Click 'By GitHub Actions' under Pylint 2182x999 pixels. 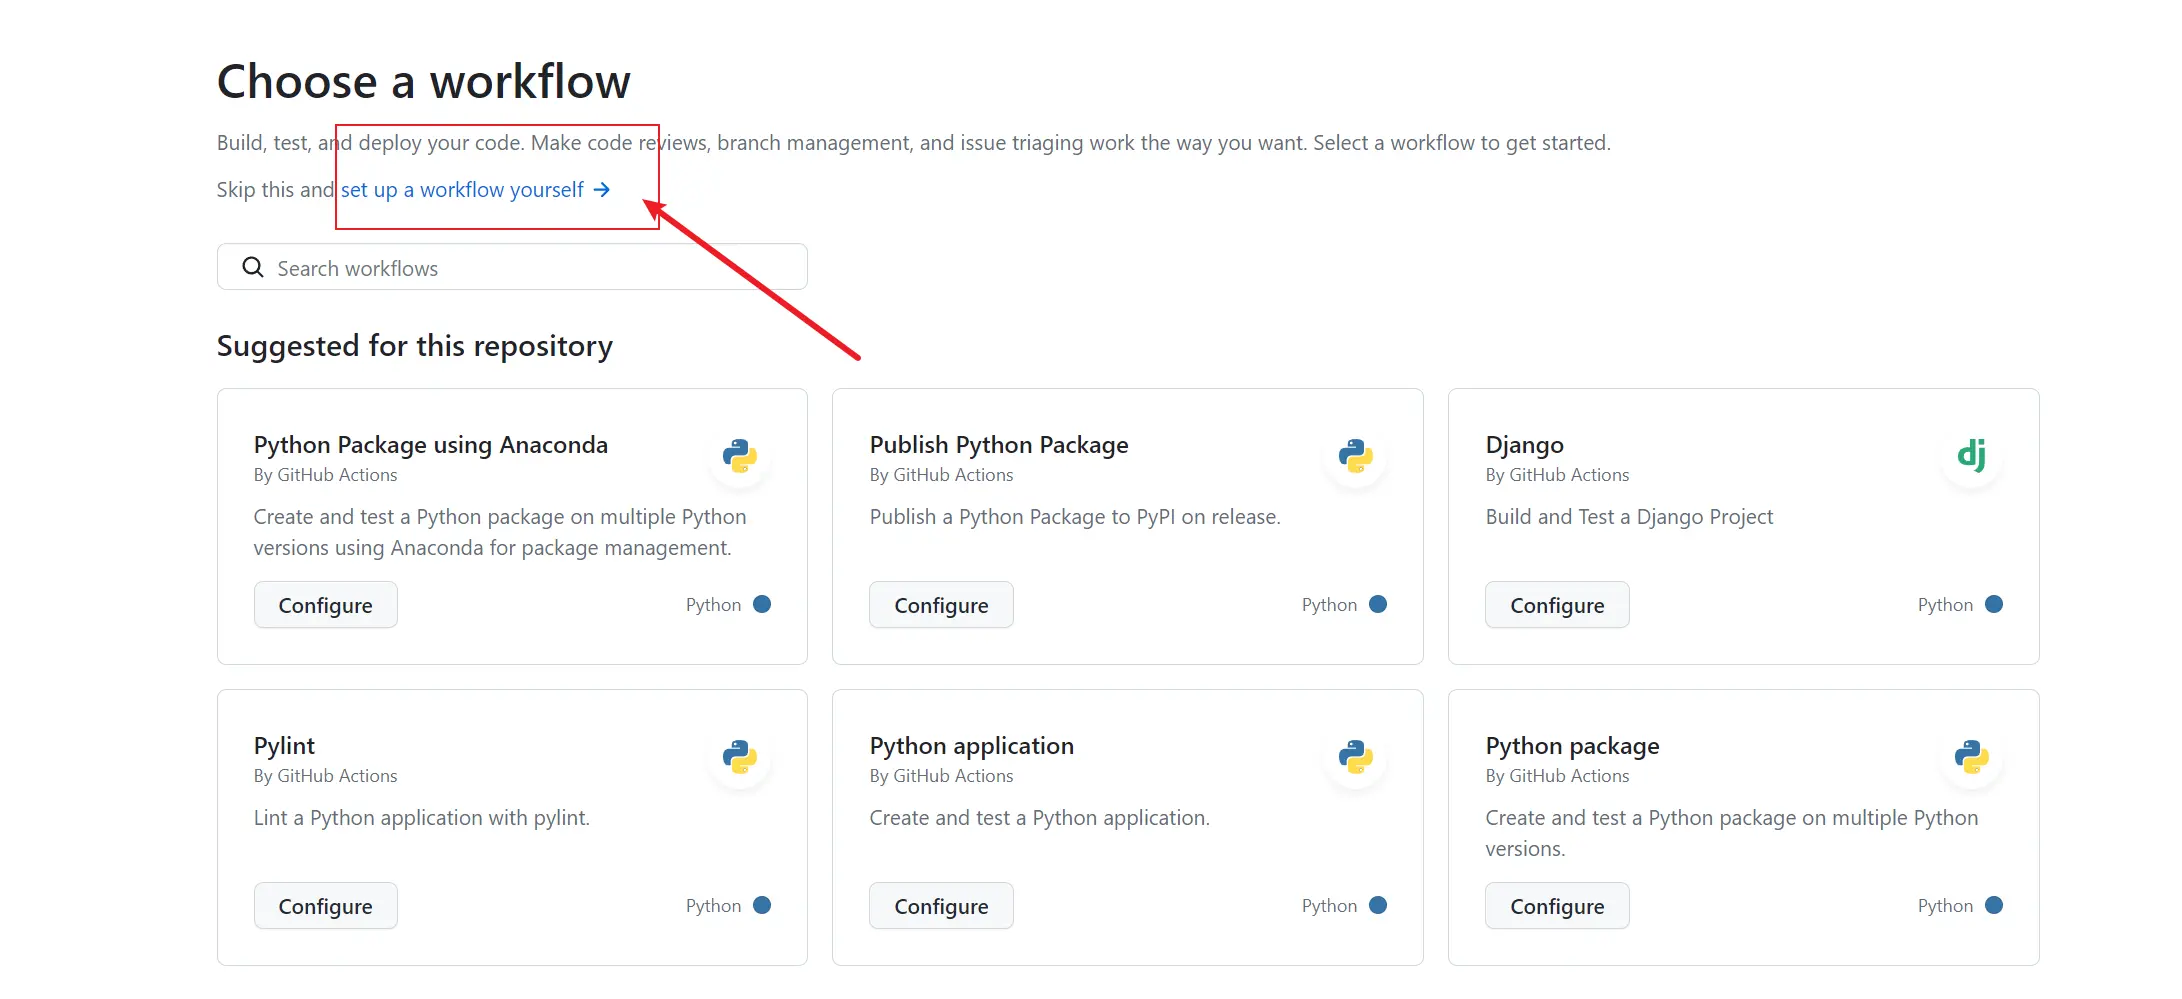pos(325,776)
